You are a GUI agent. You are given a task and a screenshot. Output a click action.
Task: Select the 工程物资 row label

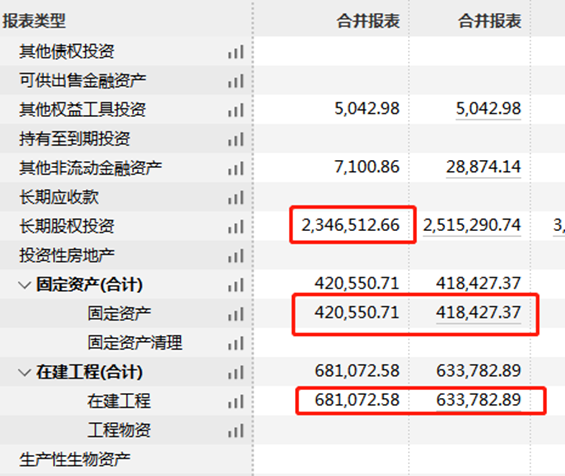click(x=119, y=431)
